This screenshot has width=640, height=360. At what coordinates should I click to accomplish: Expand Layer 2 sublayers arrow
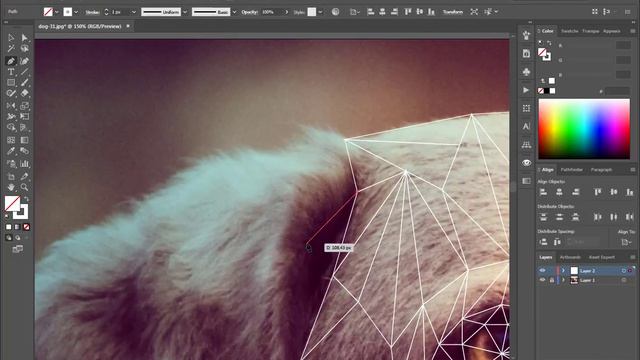(x=563, y=271)
